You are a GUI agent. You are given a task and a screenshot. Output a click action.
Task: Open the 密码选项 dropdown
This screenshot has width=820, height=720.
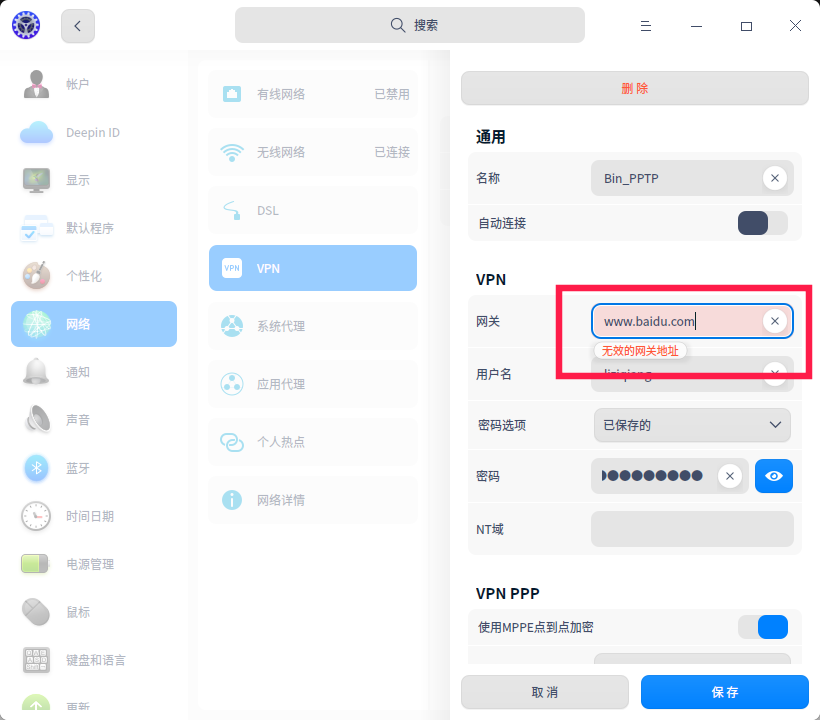[x=692, y=425]
